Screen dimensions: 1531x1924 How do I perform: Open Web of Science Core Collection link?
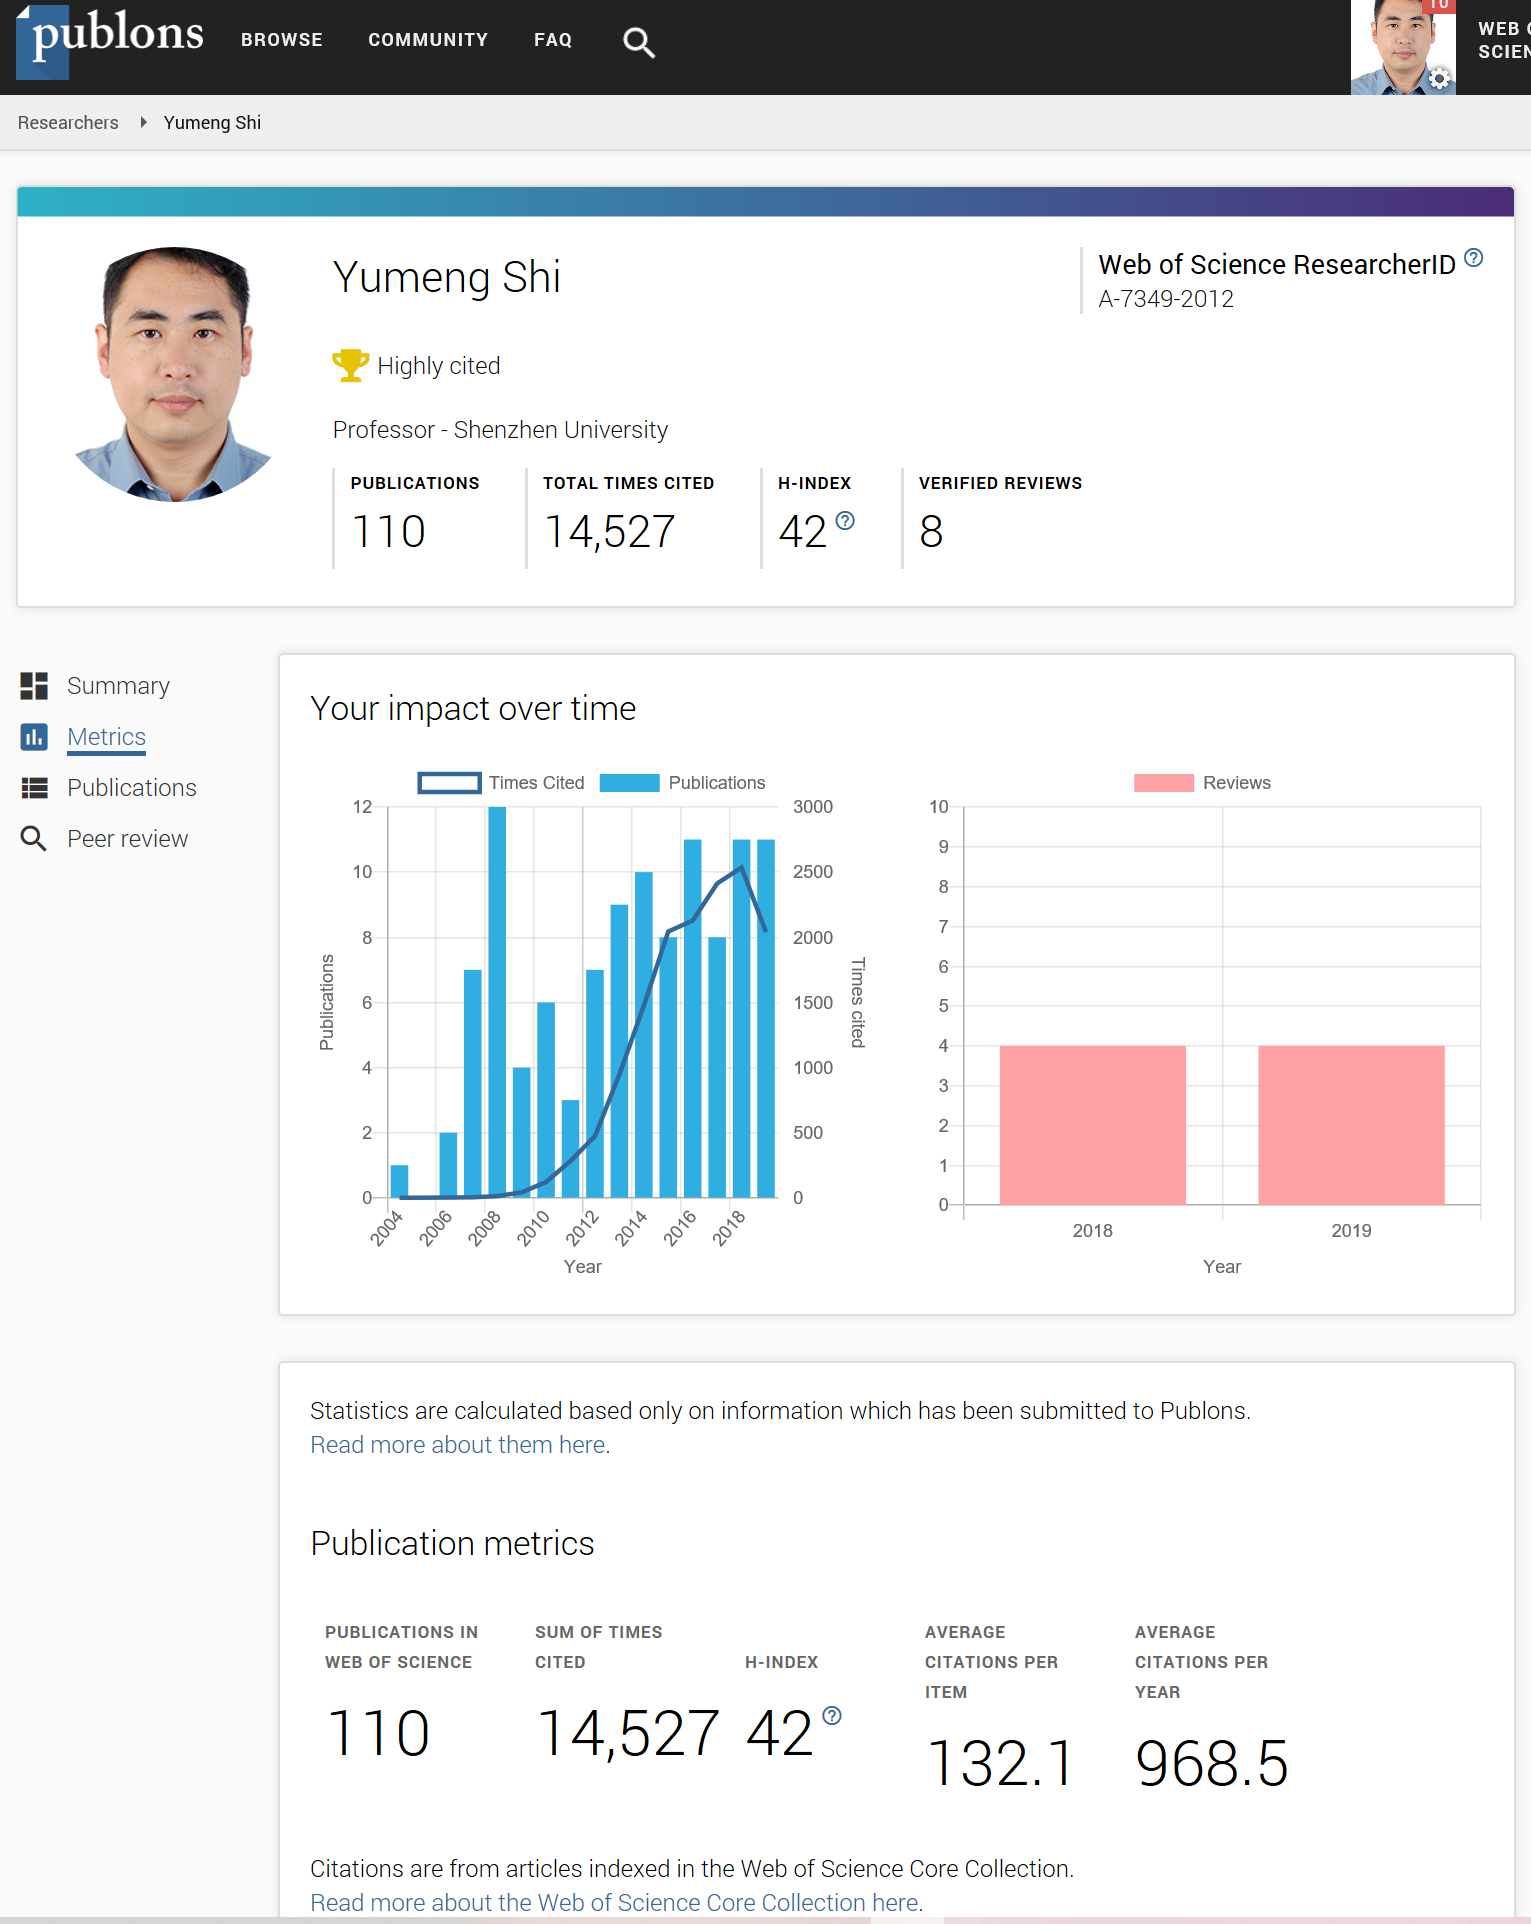point(614,1902)
